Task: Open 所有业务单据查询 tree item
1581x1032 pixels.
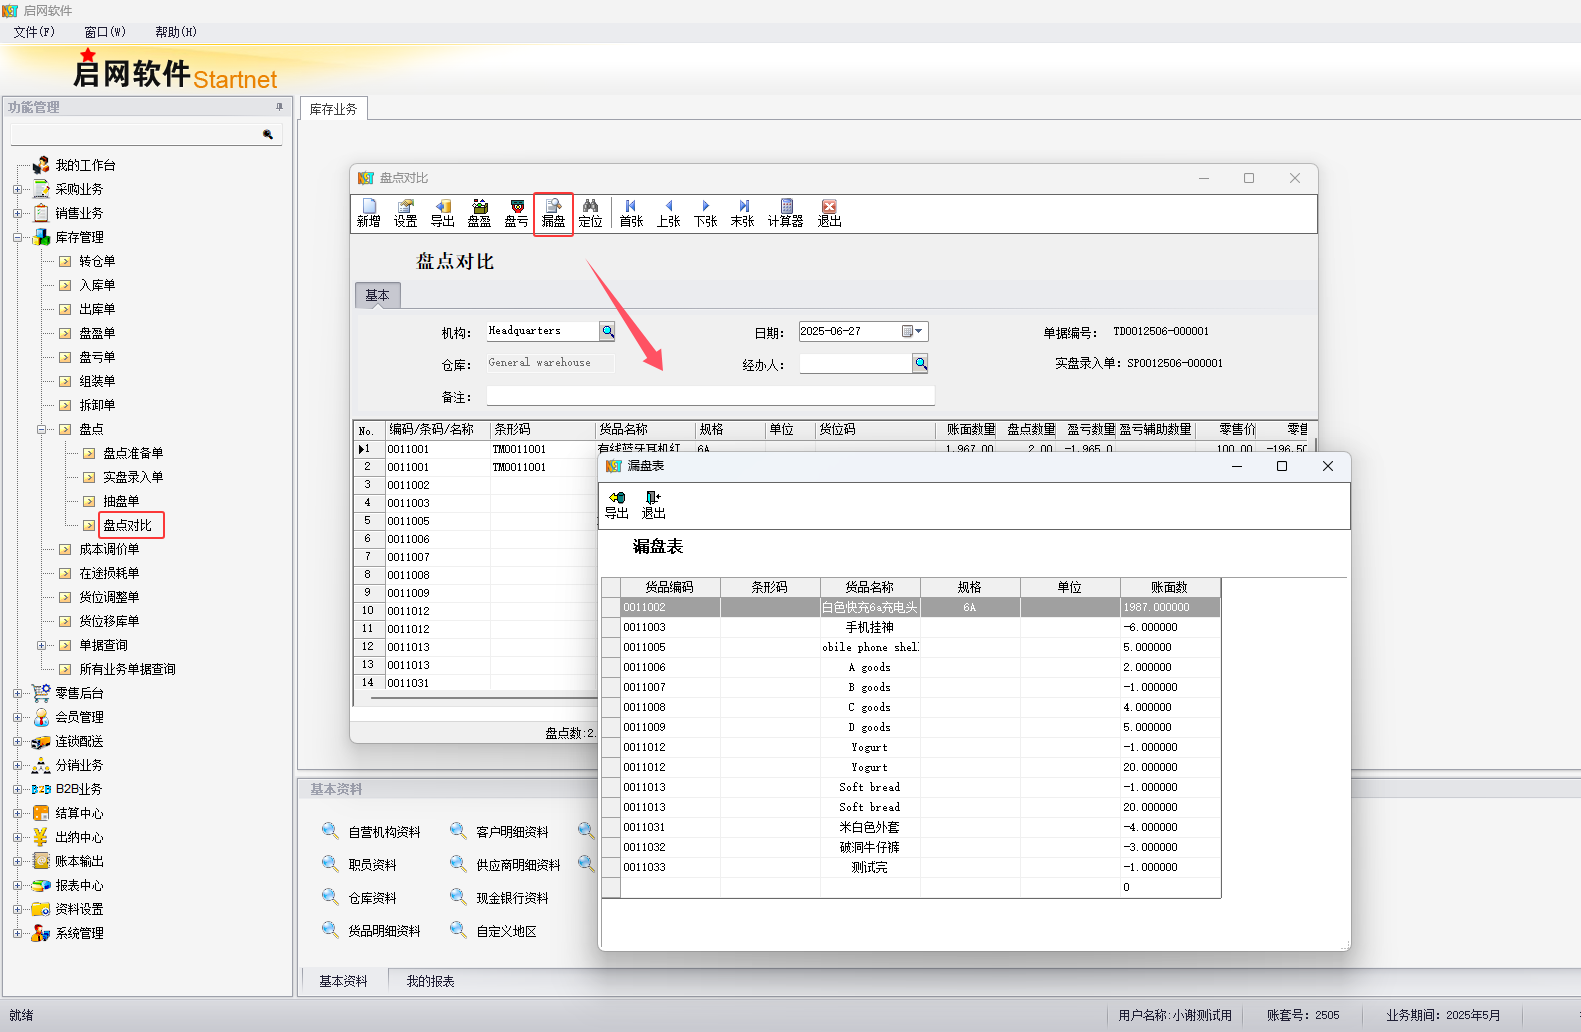Action: [127, 669]
